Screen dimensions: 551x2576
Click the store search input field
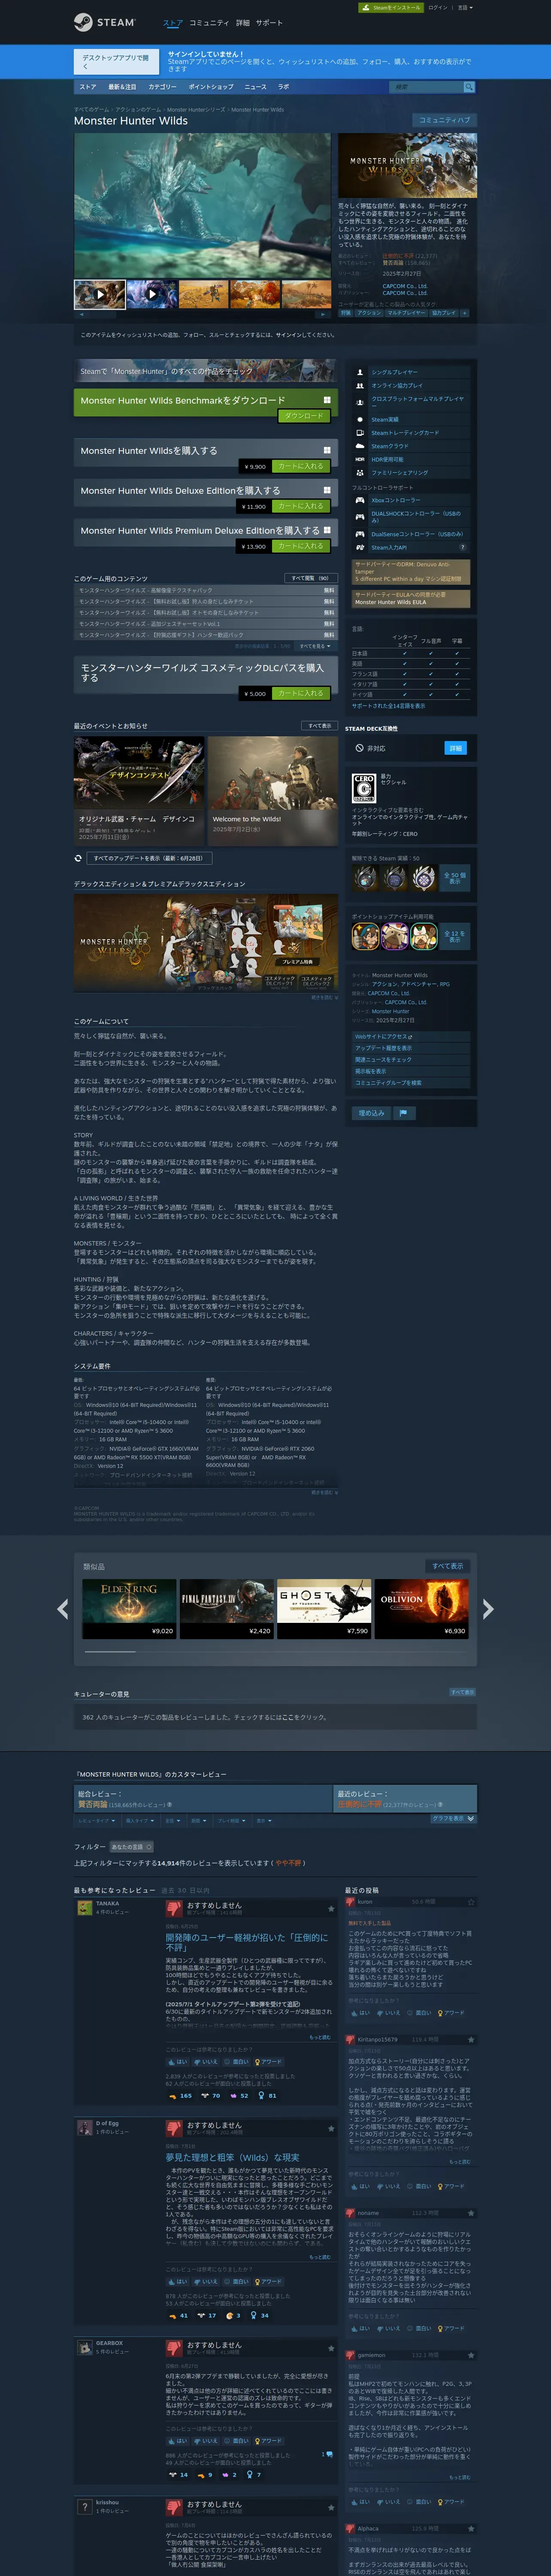pos(426,87)
